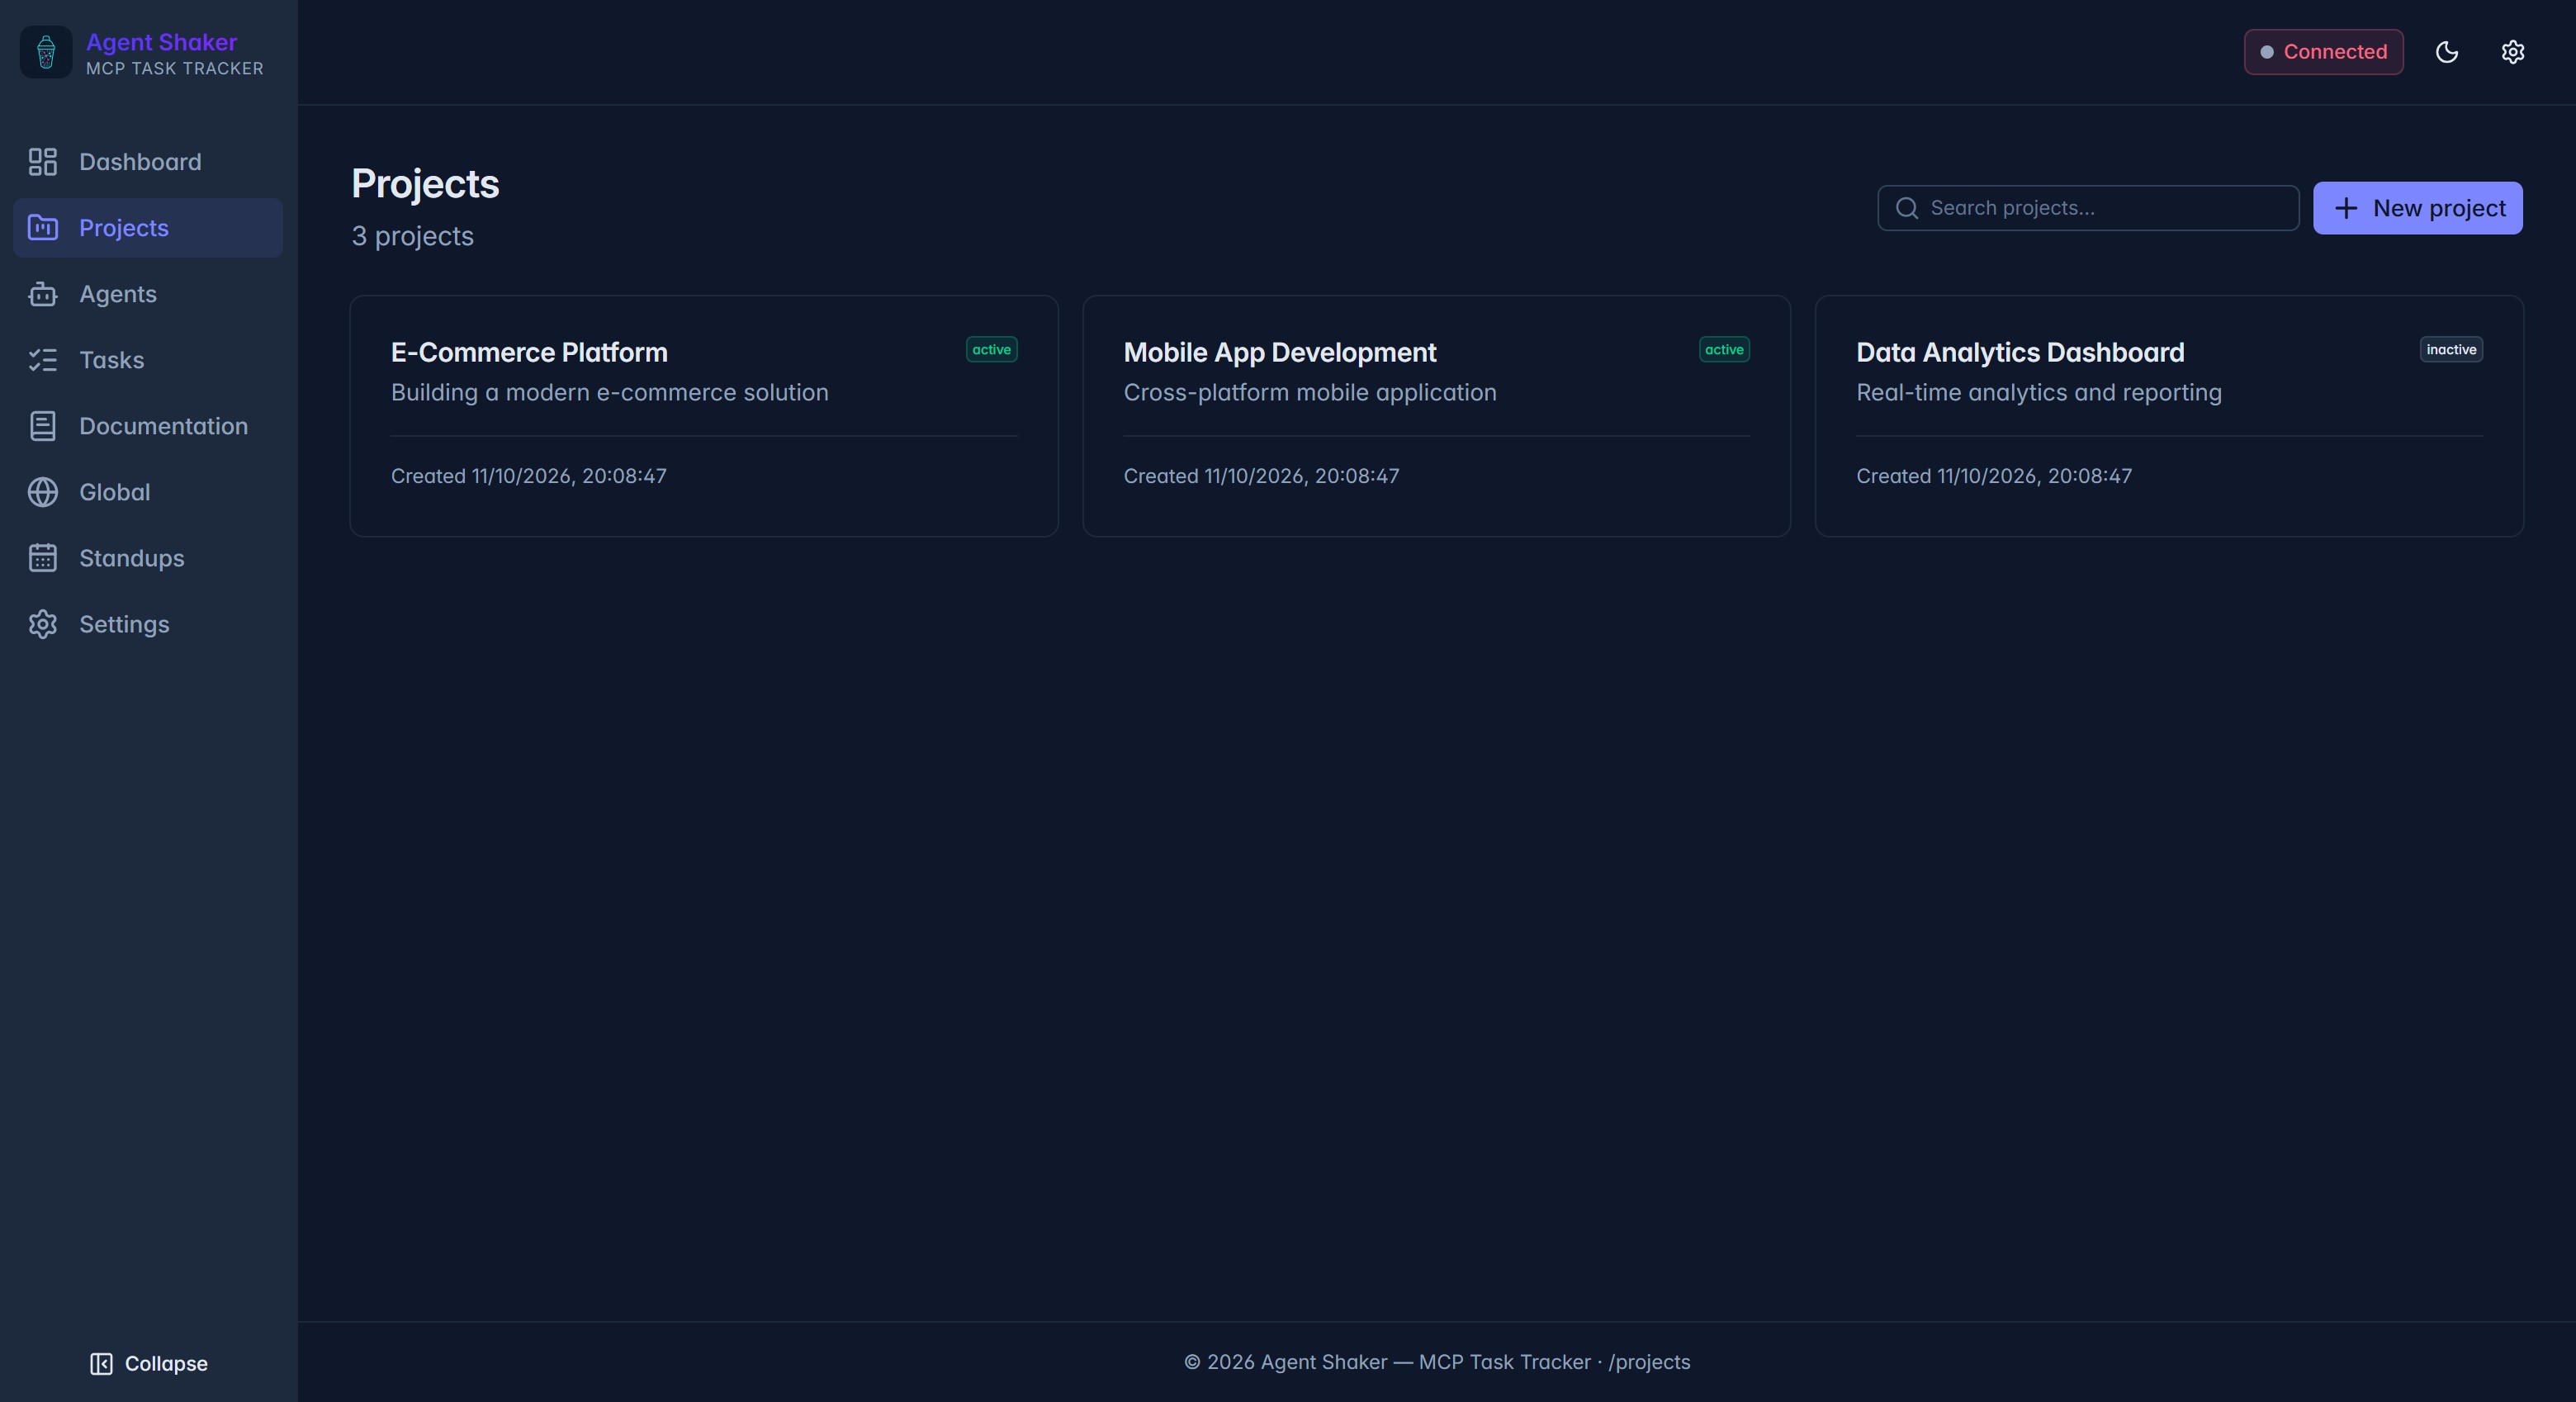Create a project with New project button
The height and width of the screenshot is (1402, 2576).
(2417, 208)
